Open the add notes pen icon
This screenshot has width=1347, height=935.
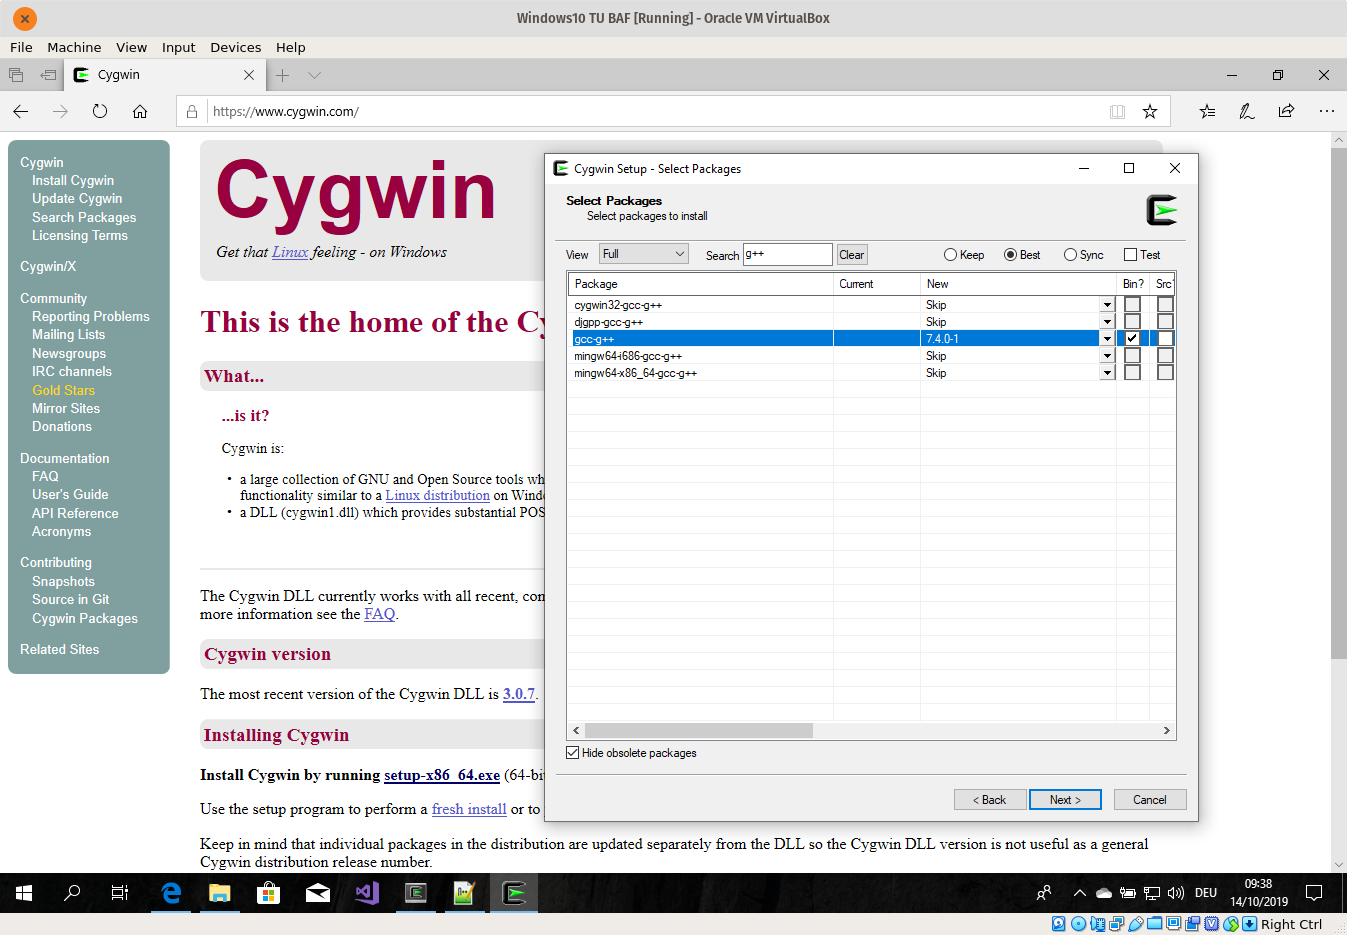[1247, 111]
